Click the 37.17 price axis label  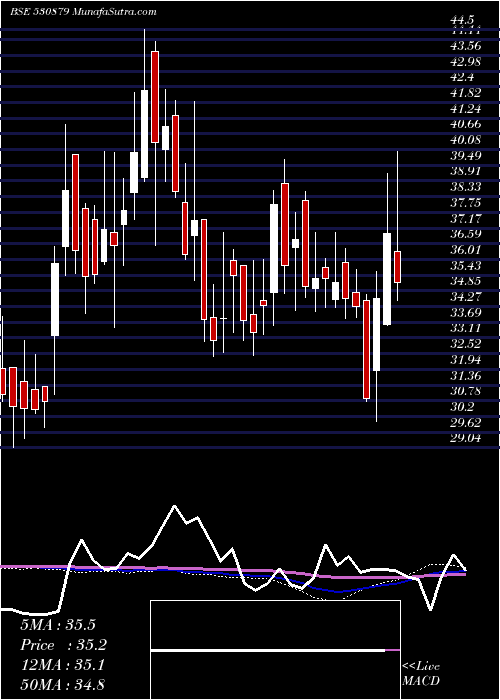point(465,218)
